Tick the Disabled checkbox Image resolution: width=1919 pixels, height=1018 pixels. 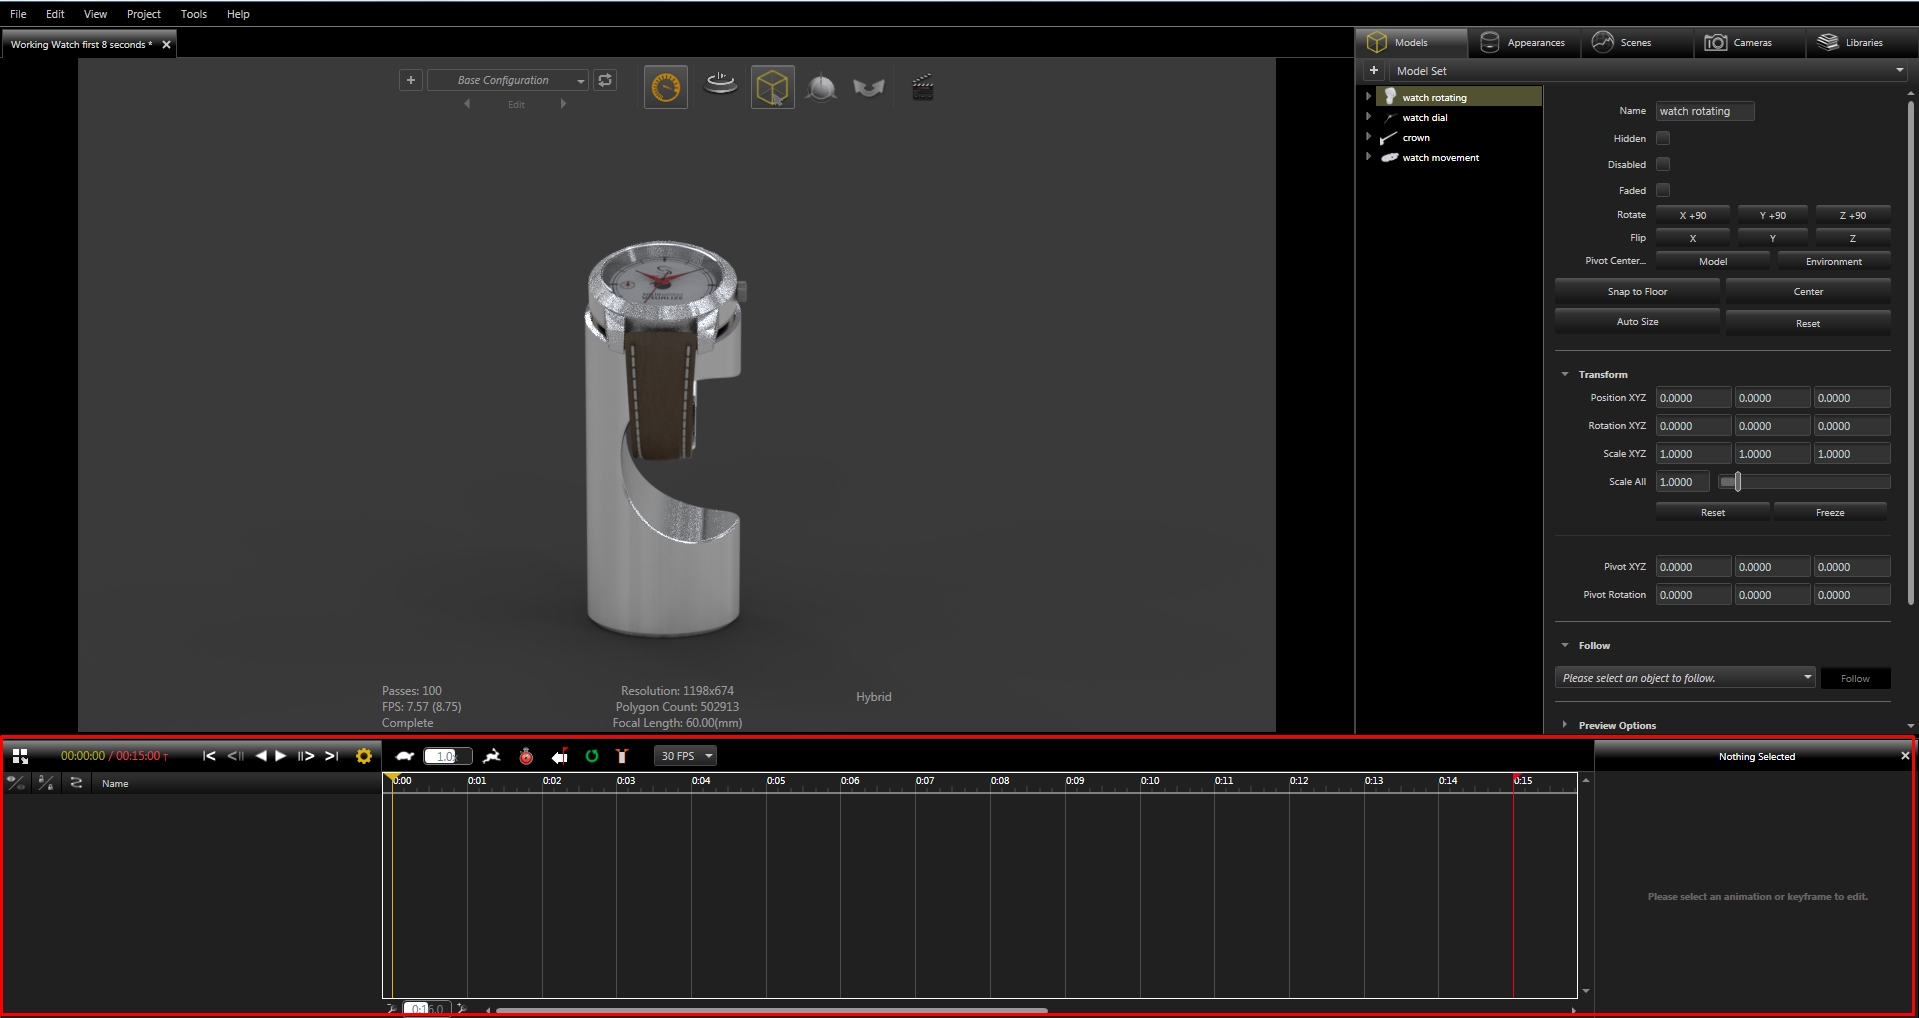[x=1663, y=164]
